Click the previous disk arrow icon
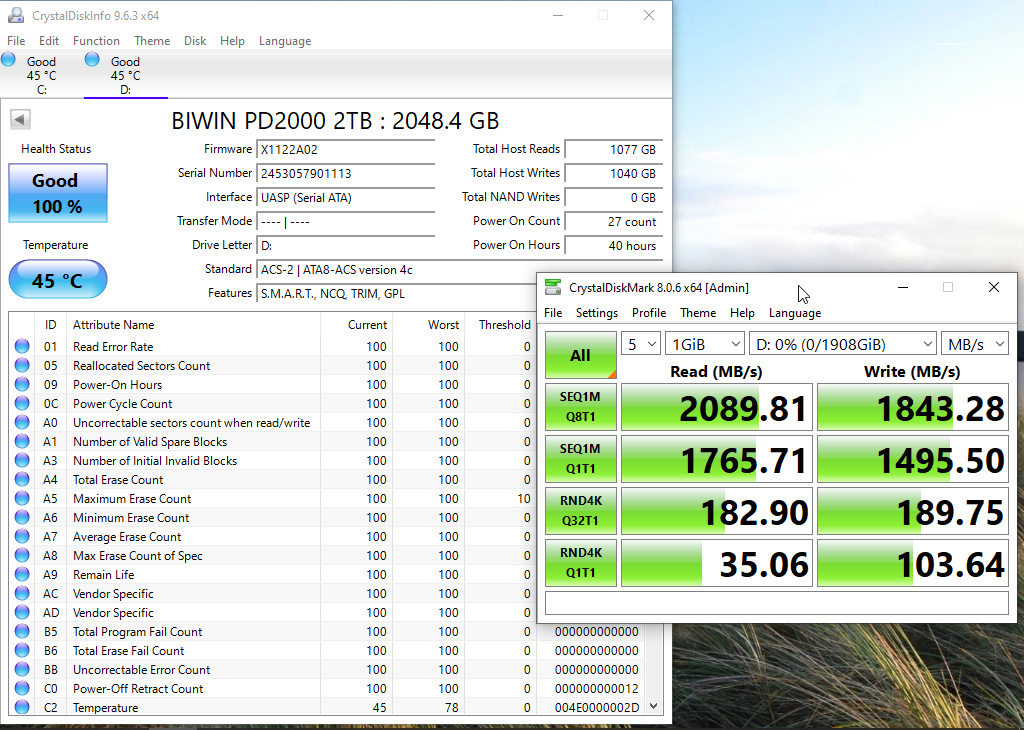This screenshot has width=1024, height=730. (x=20, y=120)
